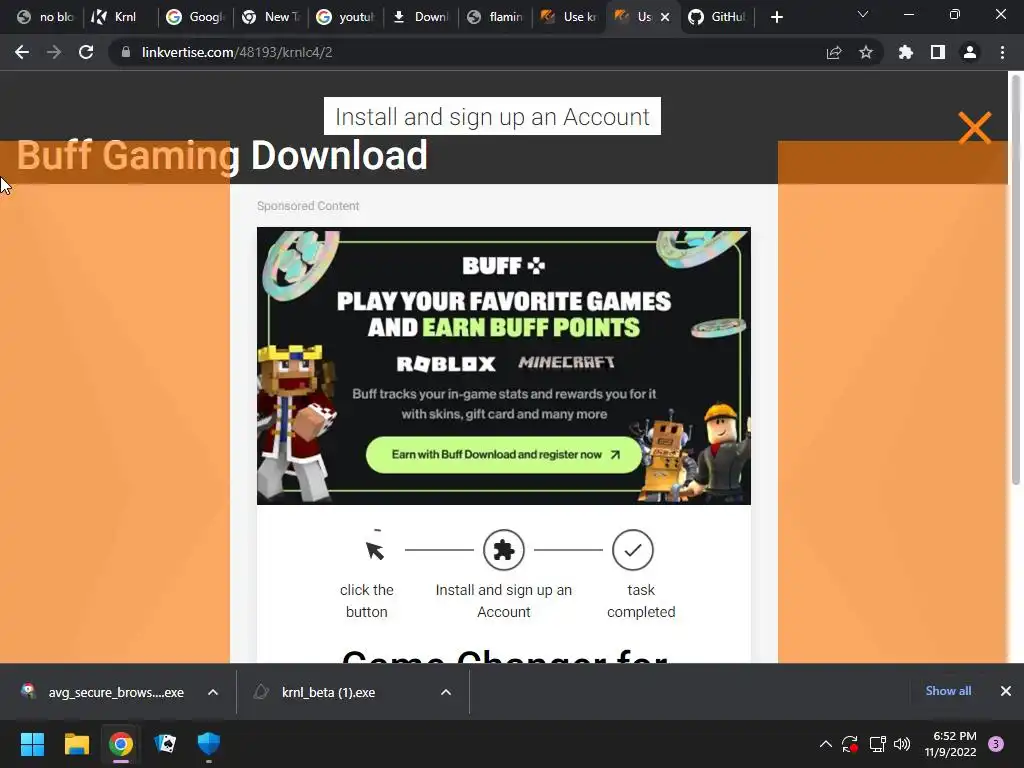The height and width of the screenshot is (768, 1024).
Task: Switch to the Downloads tab
Action: 420,17
